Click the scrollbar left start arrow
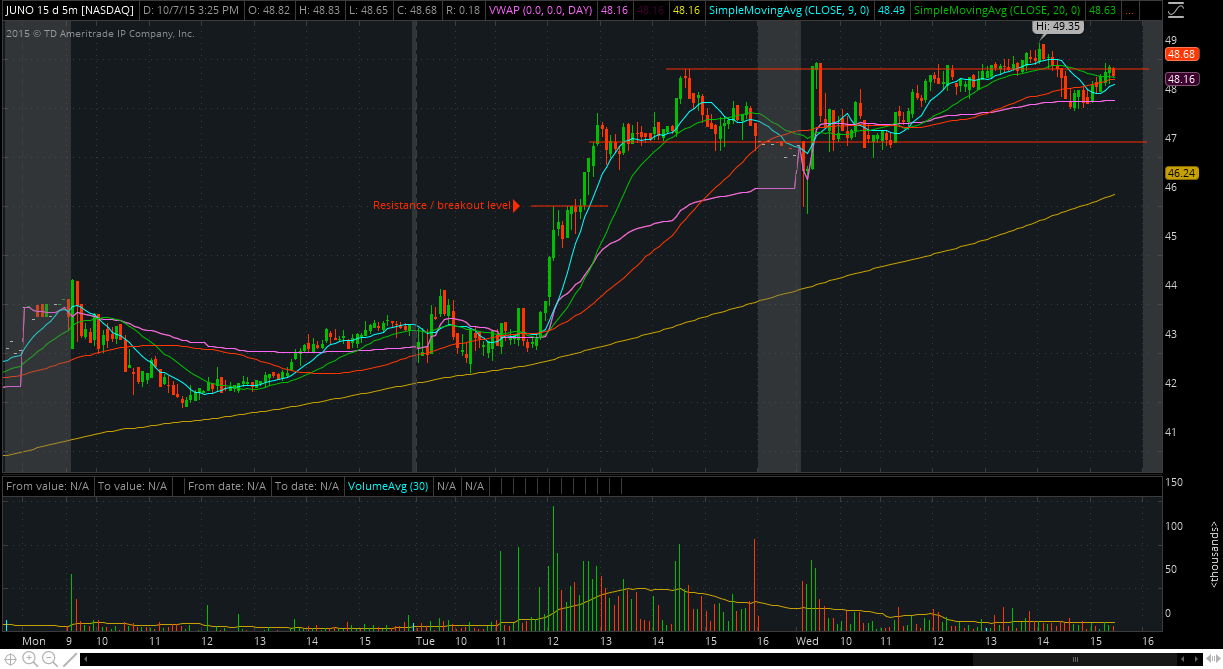The width and height of the screenshot is (1223, 669). pos(85,660)
